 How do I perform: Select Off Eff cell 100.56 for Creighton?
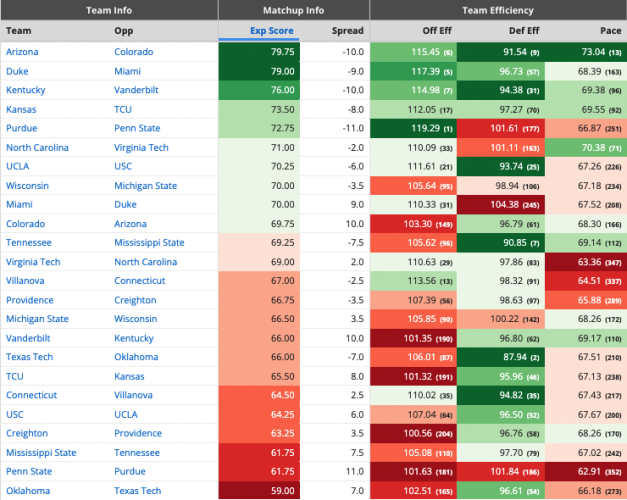[413, 433]
